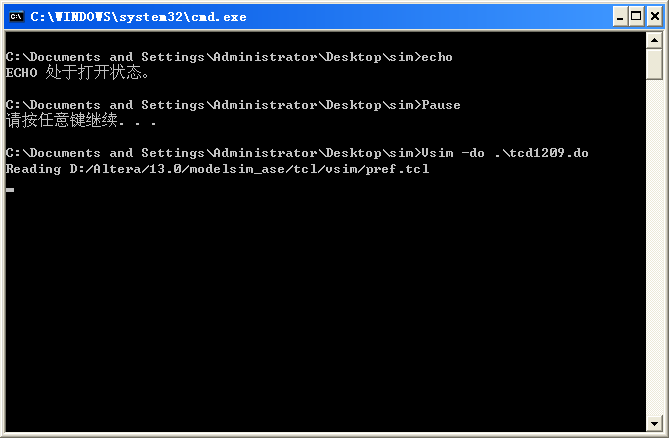Click the empty scrollbar track below the thumb
The image size is (669, 438).
654,247
